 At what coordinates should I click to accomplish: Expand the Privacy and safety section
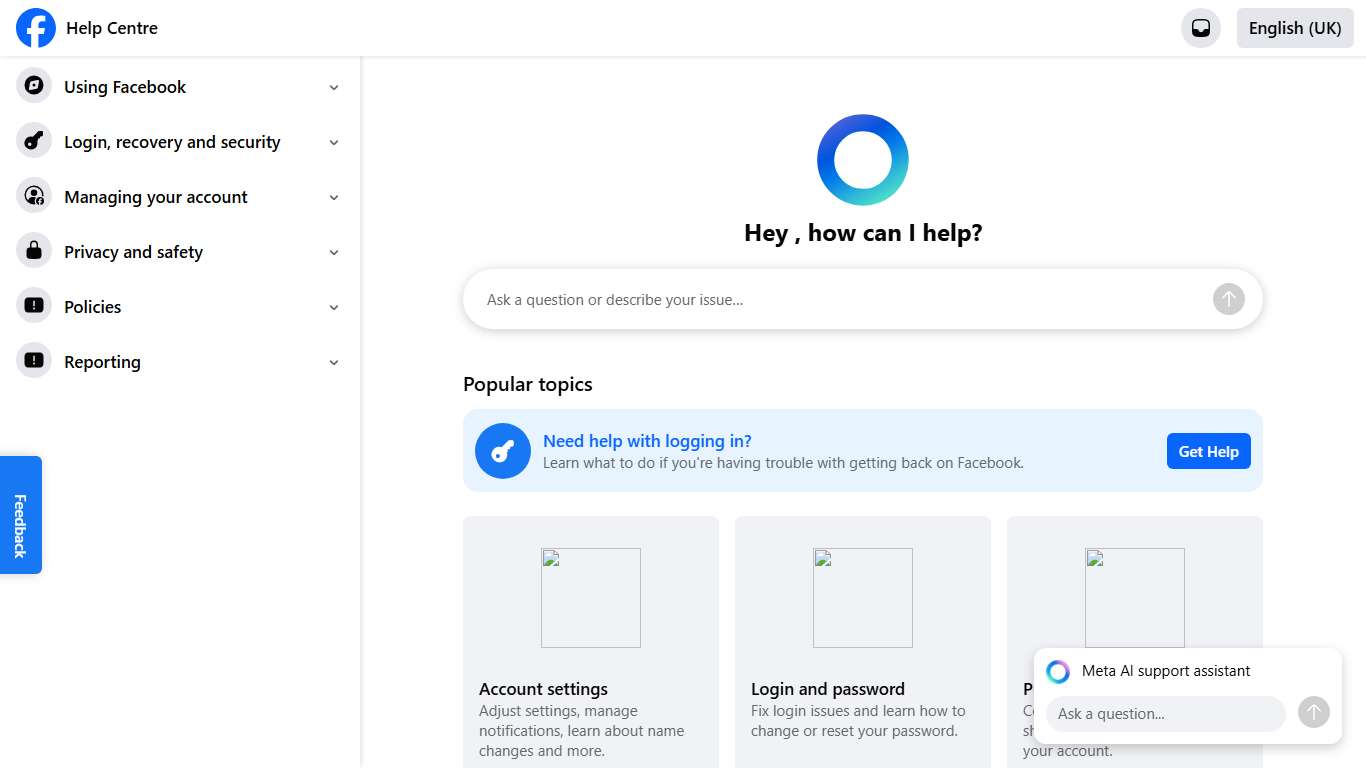334,252
